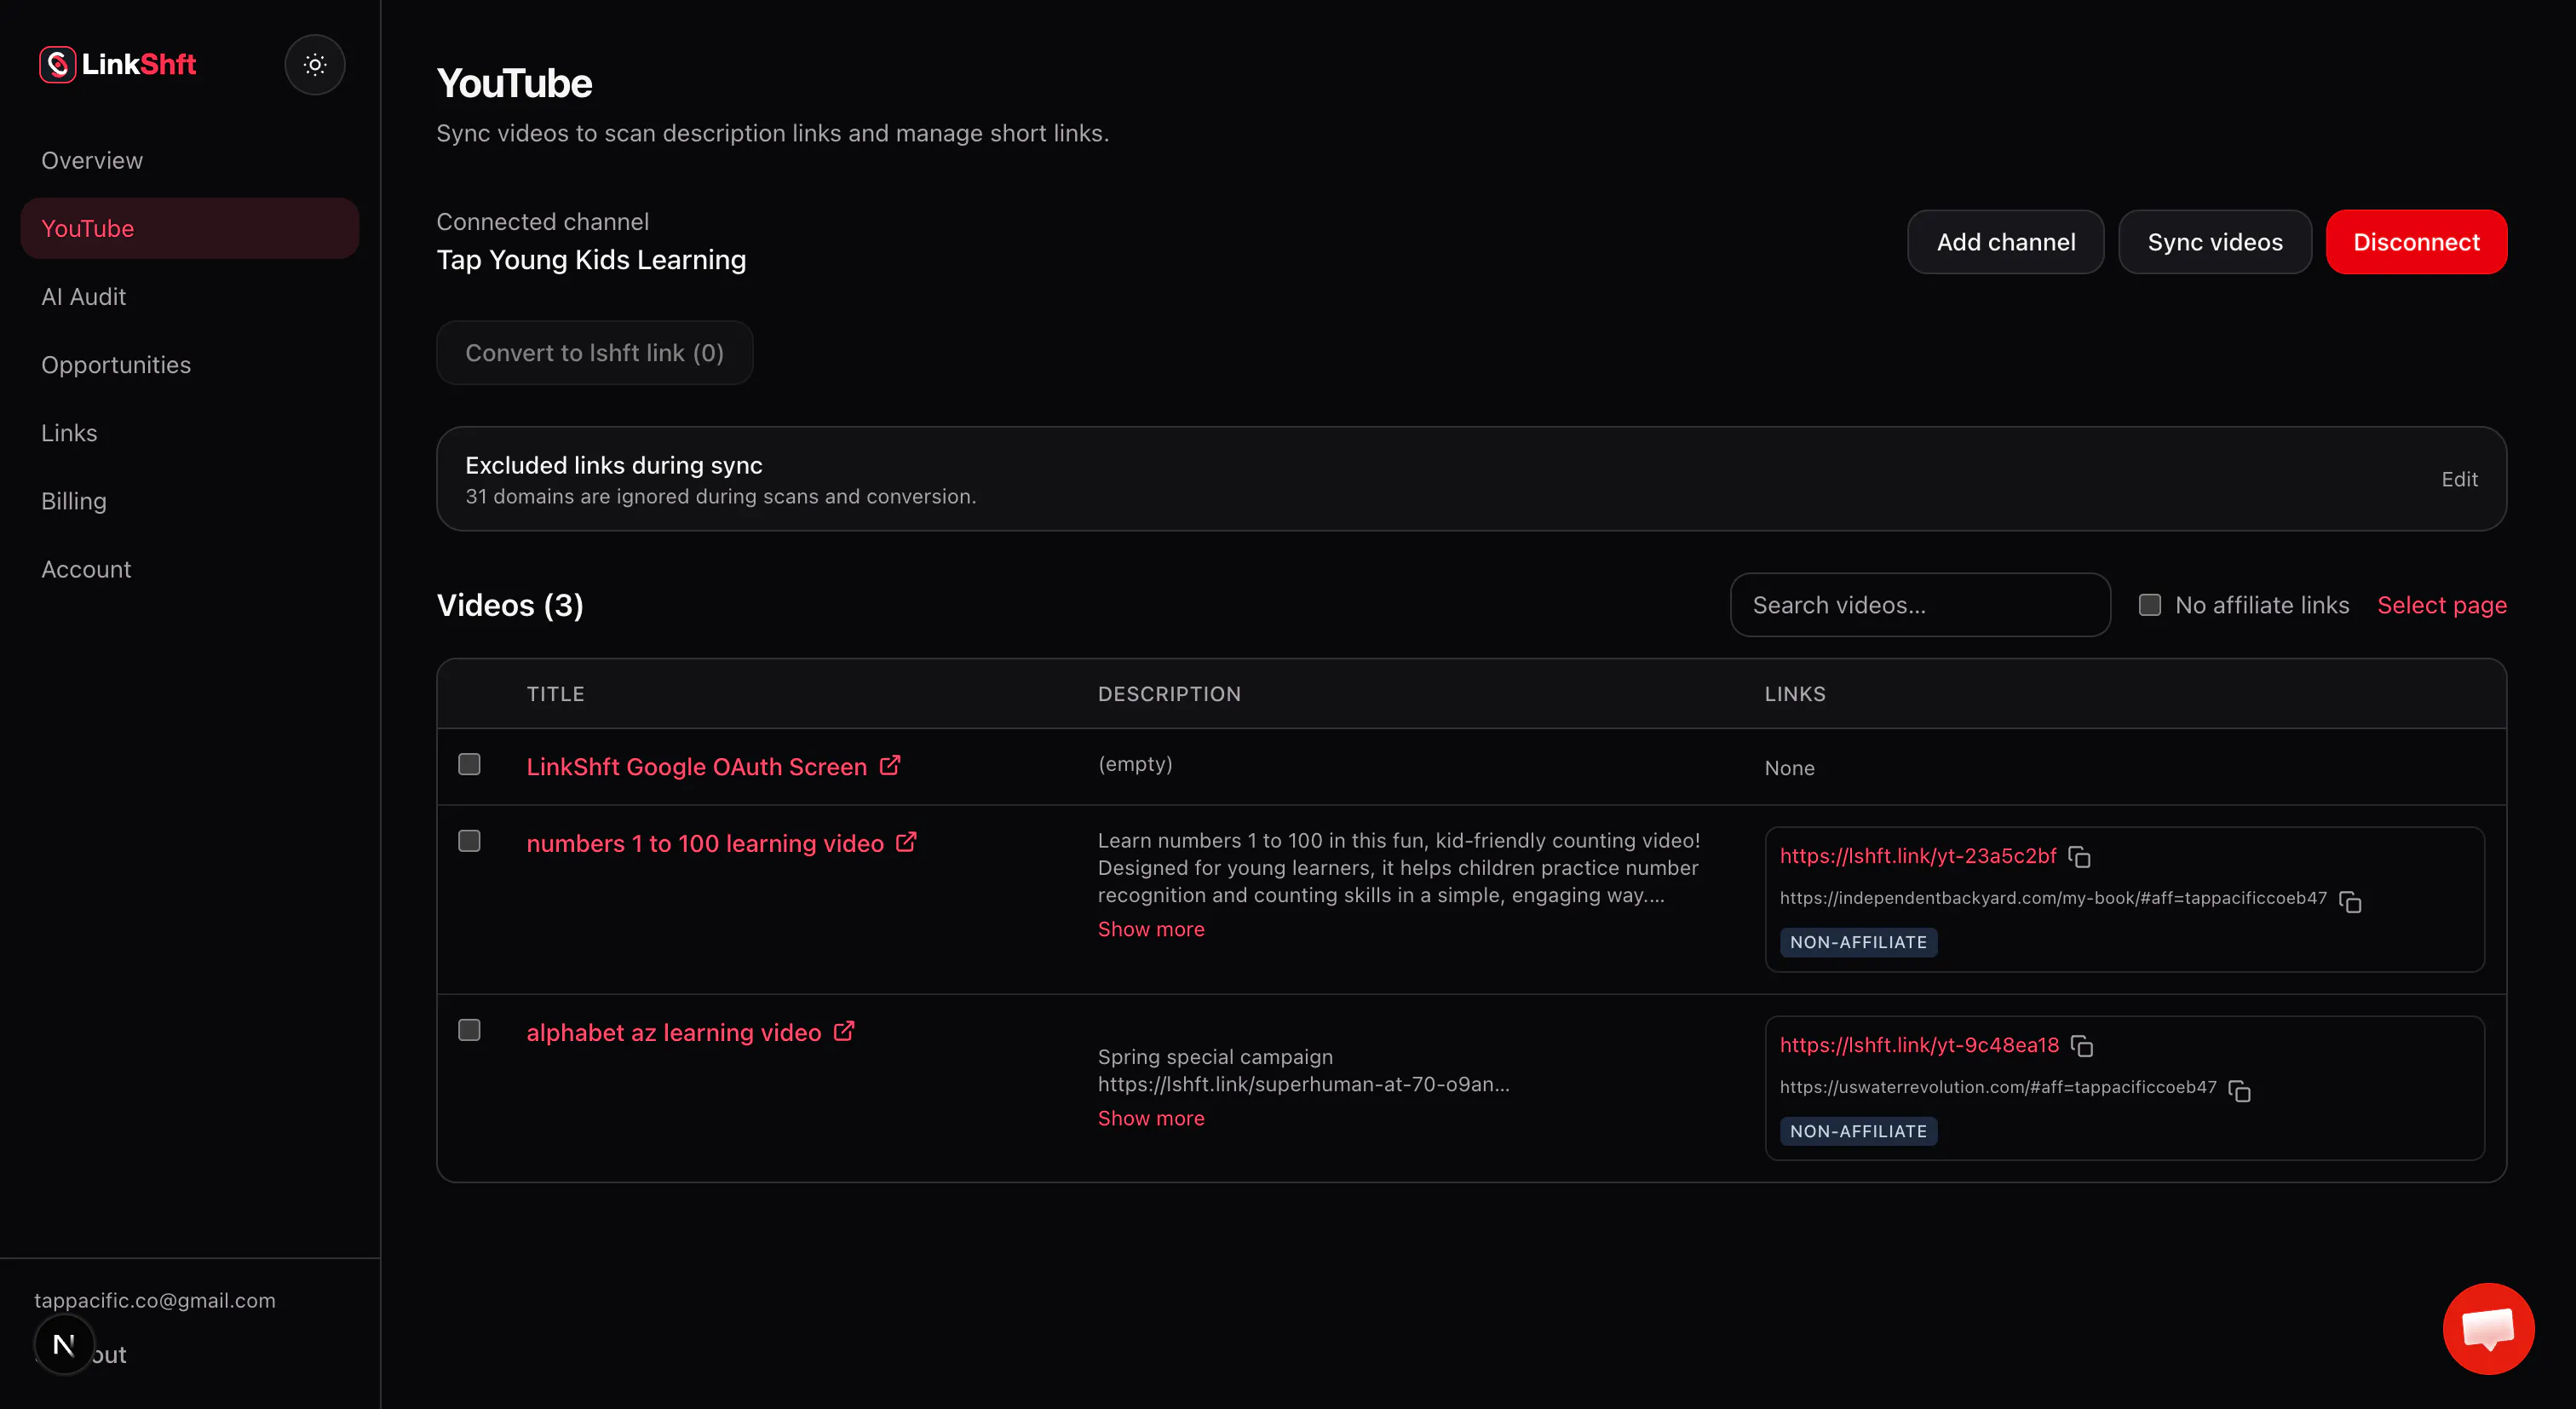Open the YouTube sidebar item
Viewport: 2576px width, 1409px height.
point(190,228)
